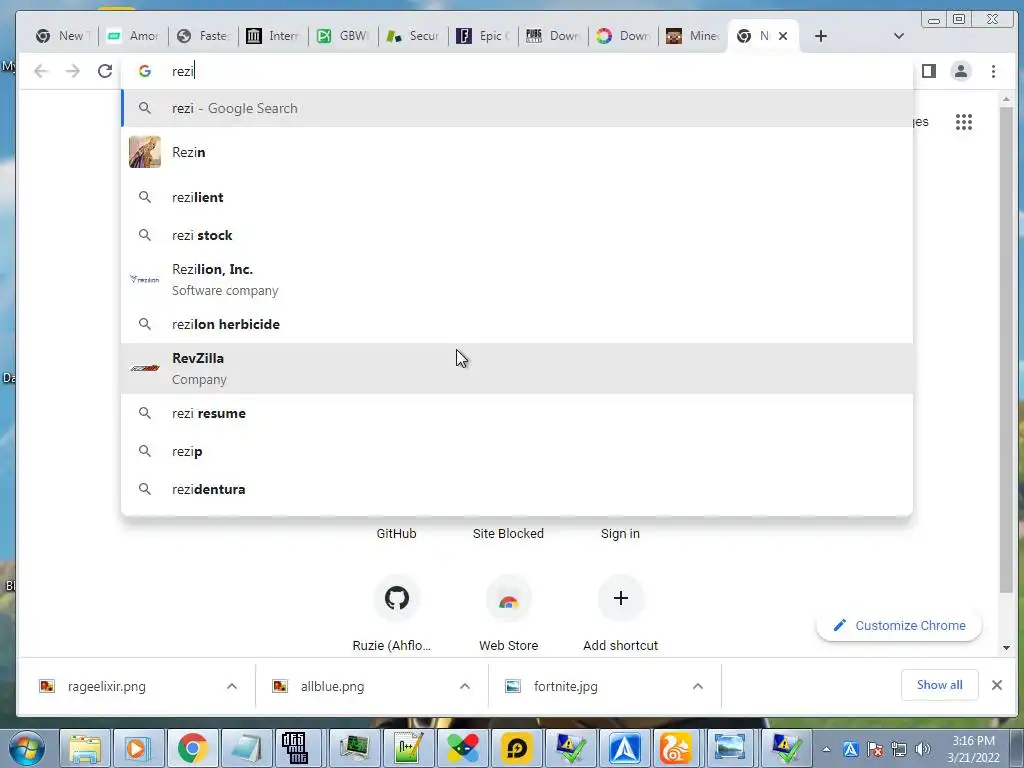Select the Rezin suggestion with thumbnail

pyautogui.click(x=517, y=152)
